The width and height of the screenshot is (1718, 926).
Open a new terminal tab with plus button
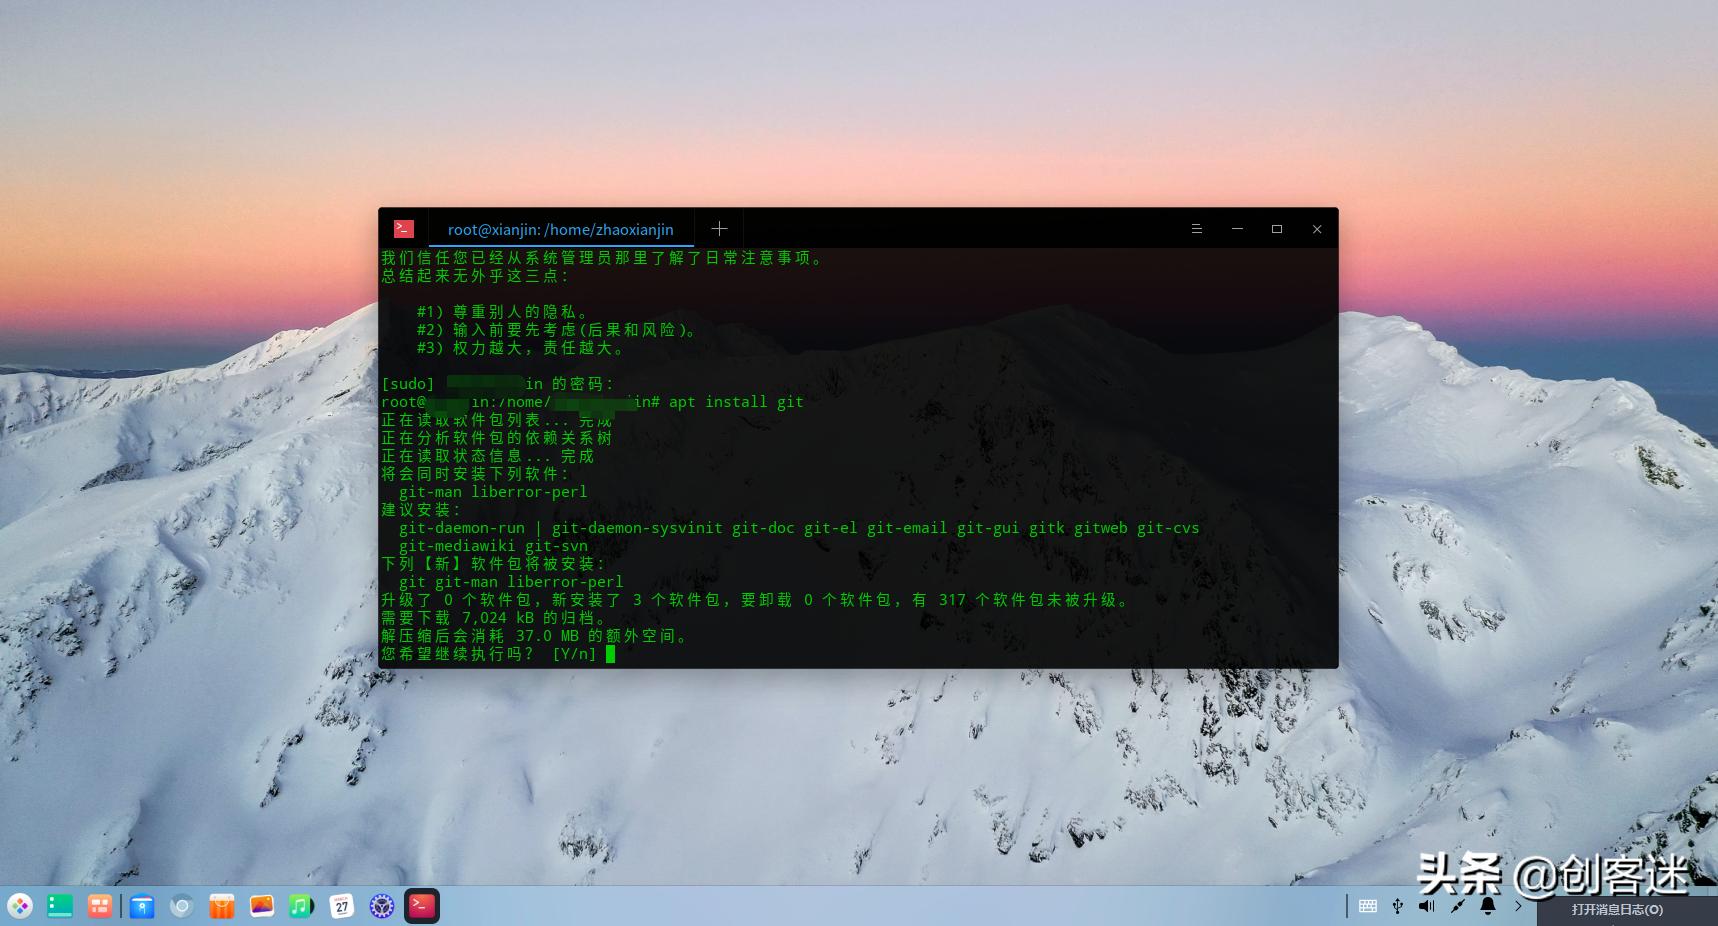pyautogui.click(x=719, y=228)
